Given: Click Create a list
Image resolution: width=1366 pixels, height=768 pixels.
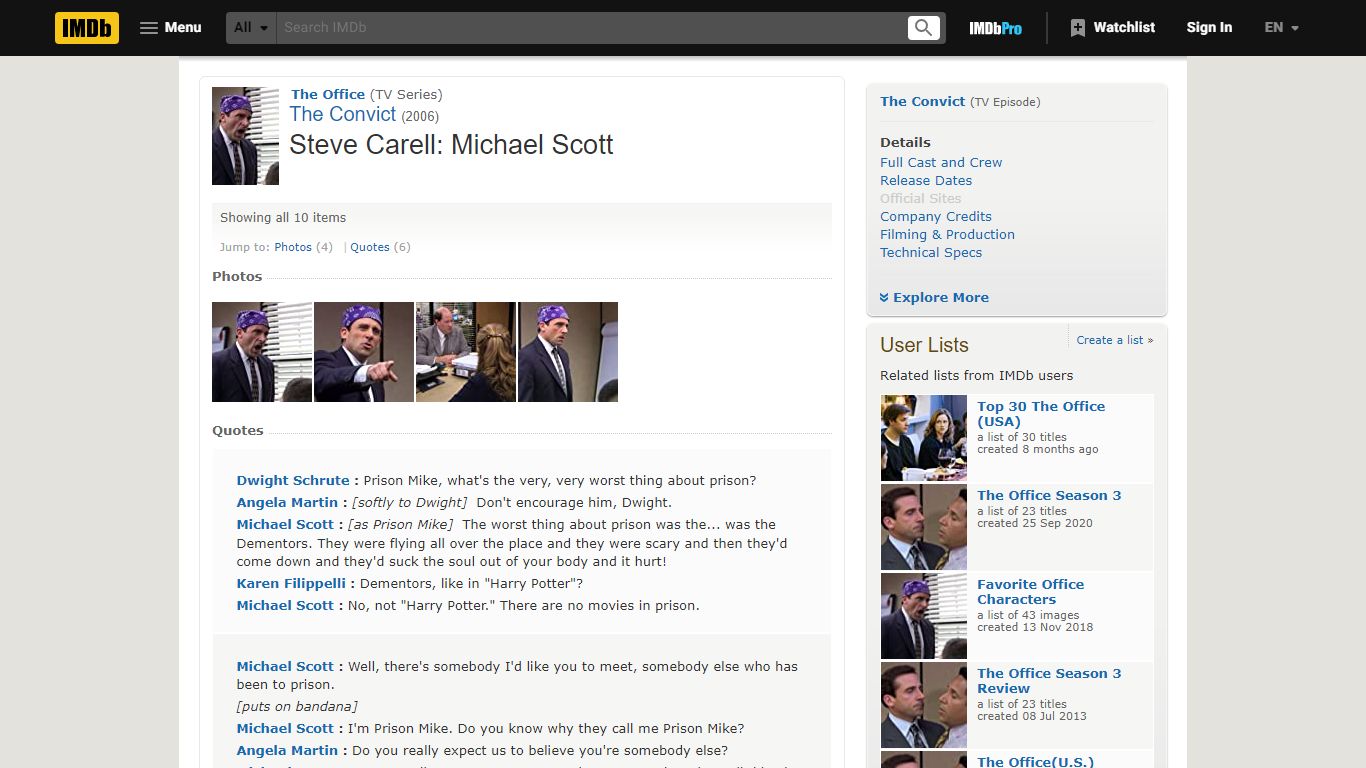Looking at the screenshot, I should pos(1111,339).
